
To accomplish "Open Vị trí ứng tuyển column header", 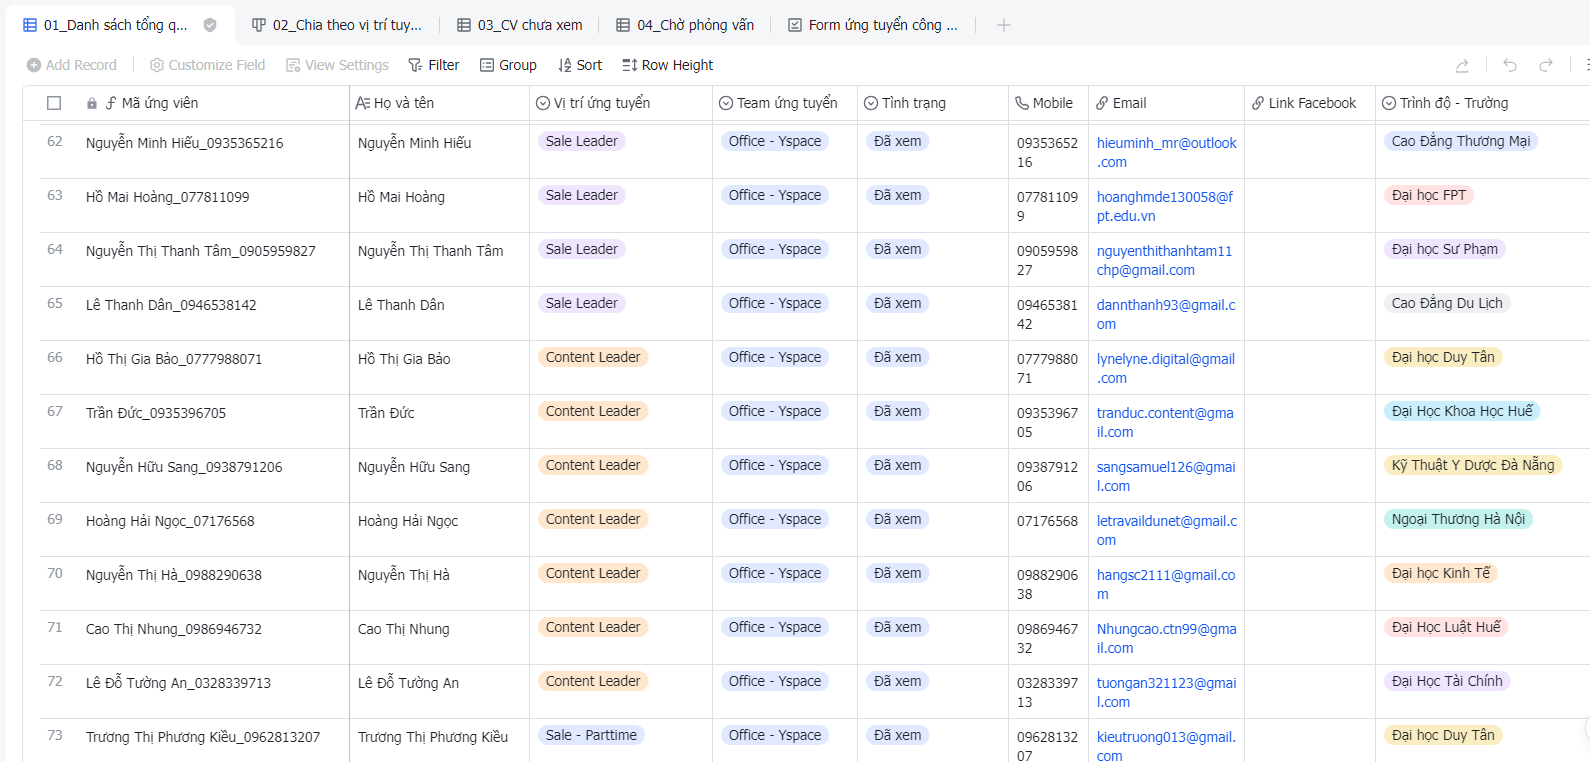I will click(619, 103).
